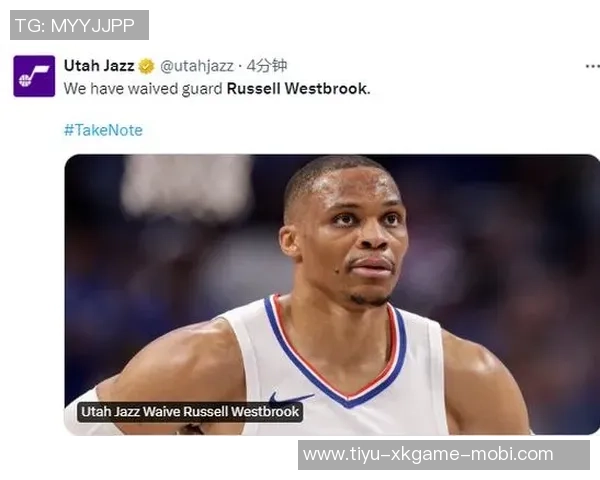The width and height of the screenshot is (600, 480).
Task: Open the @utahjazz handle link
Action: coord(197,66)
